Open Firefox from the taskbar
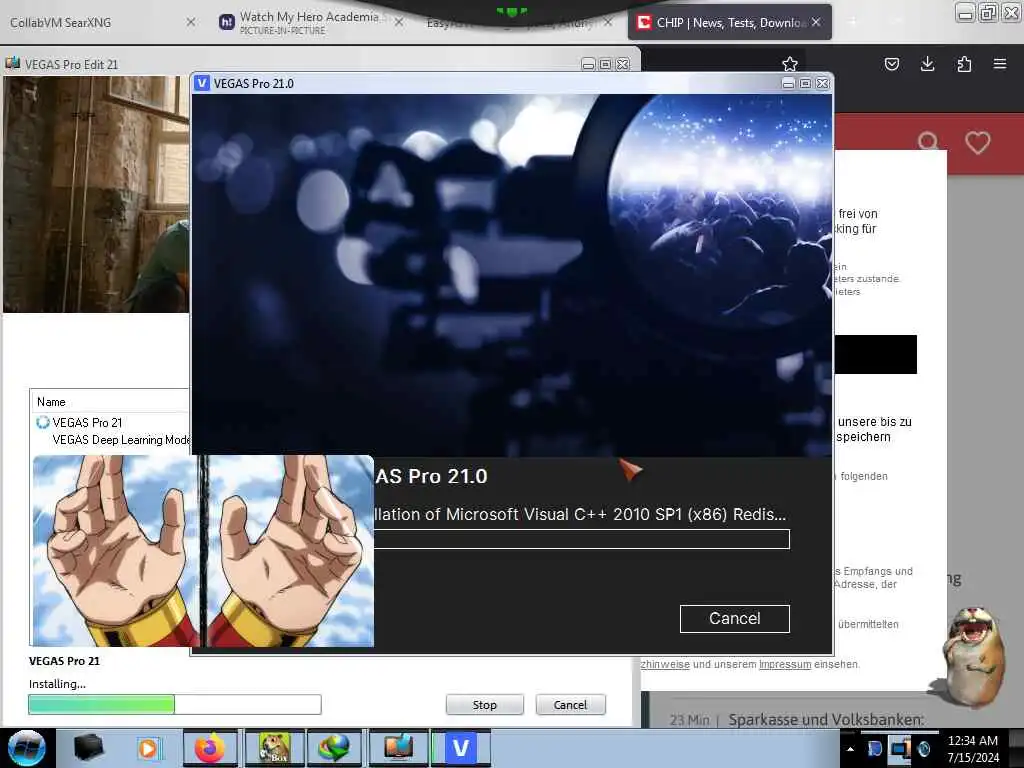1024x768 pixels. (210, 748)
